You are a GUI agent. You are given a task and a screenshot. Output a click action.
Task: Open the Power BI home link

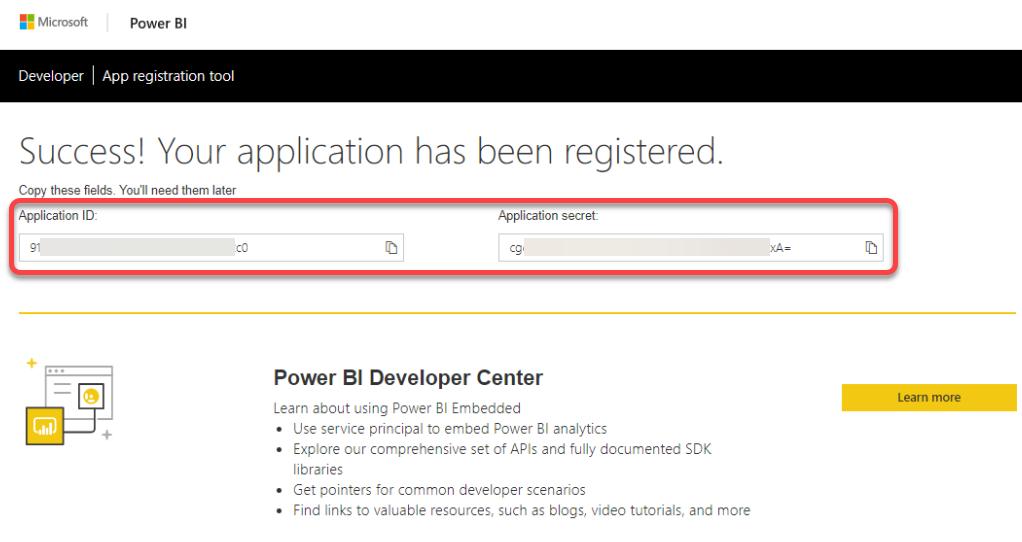(x=158, y=23)
